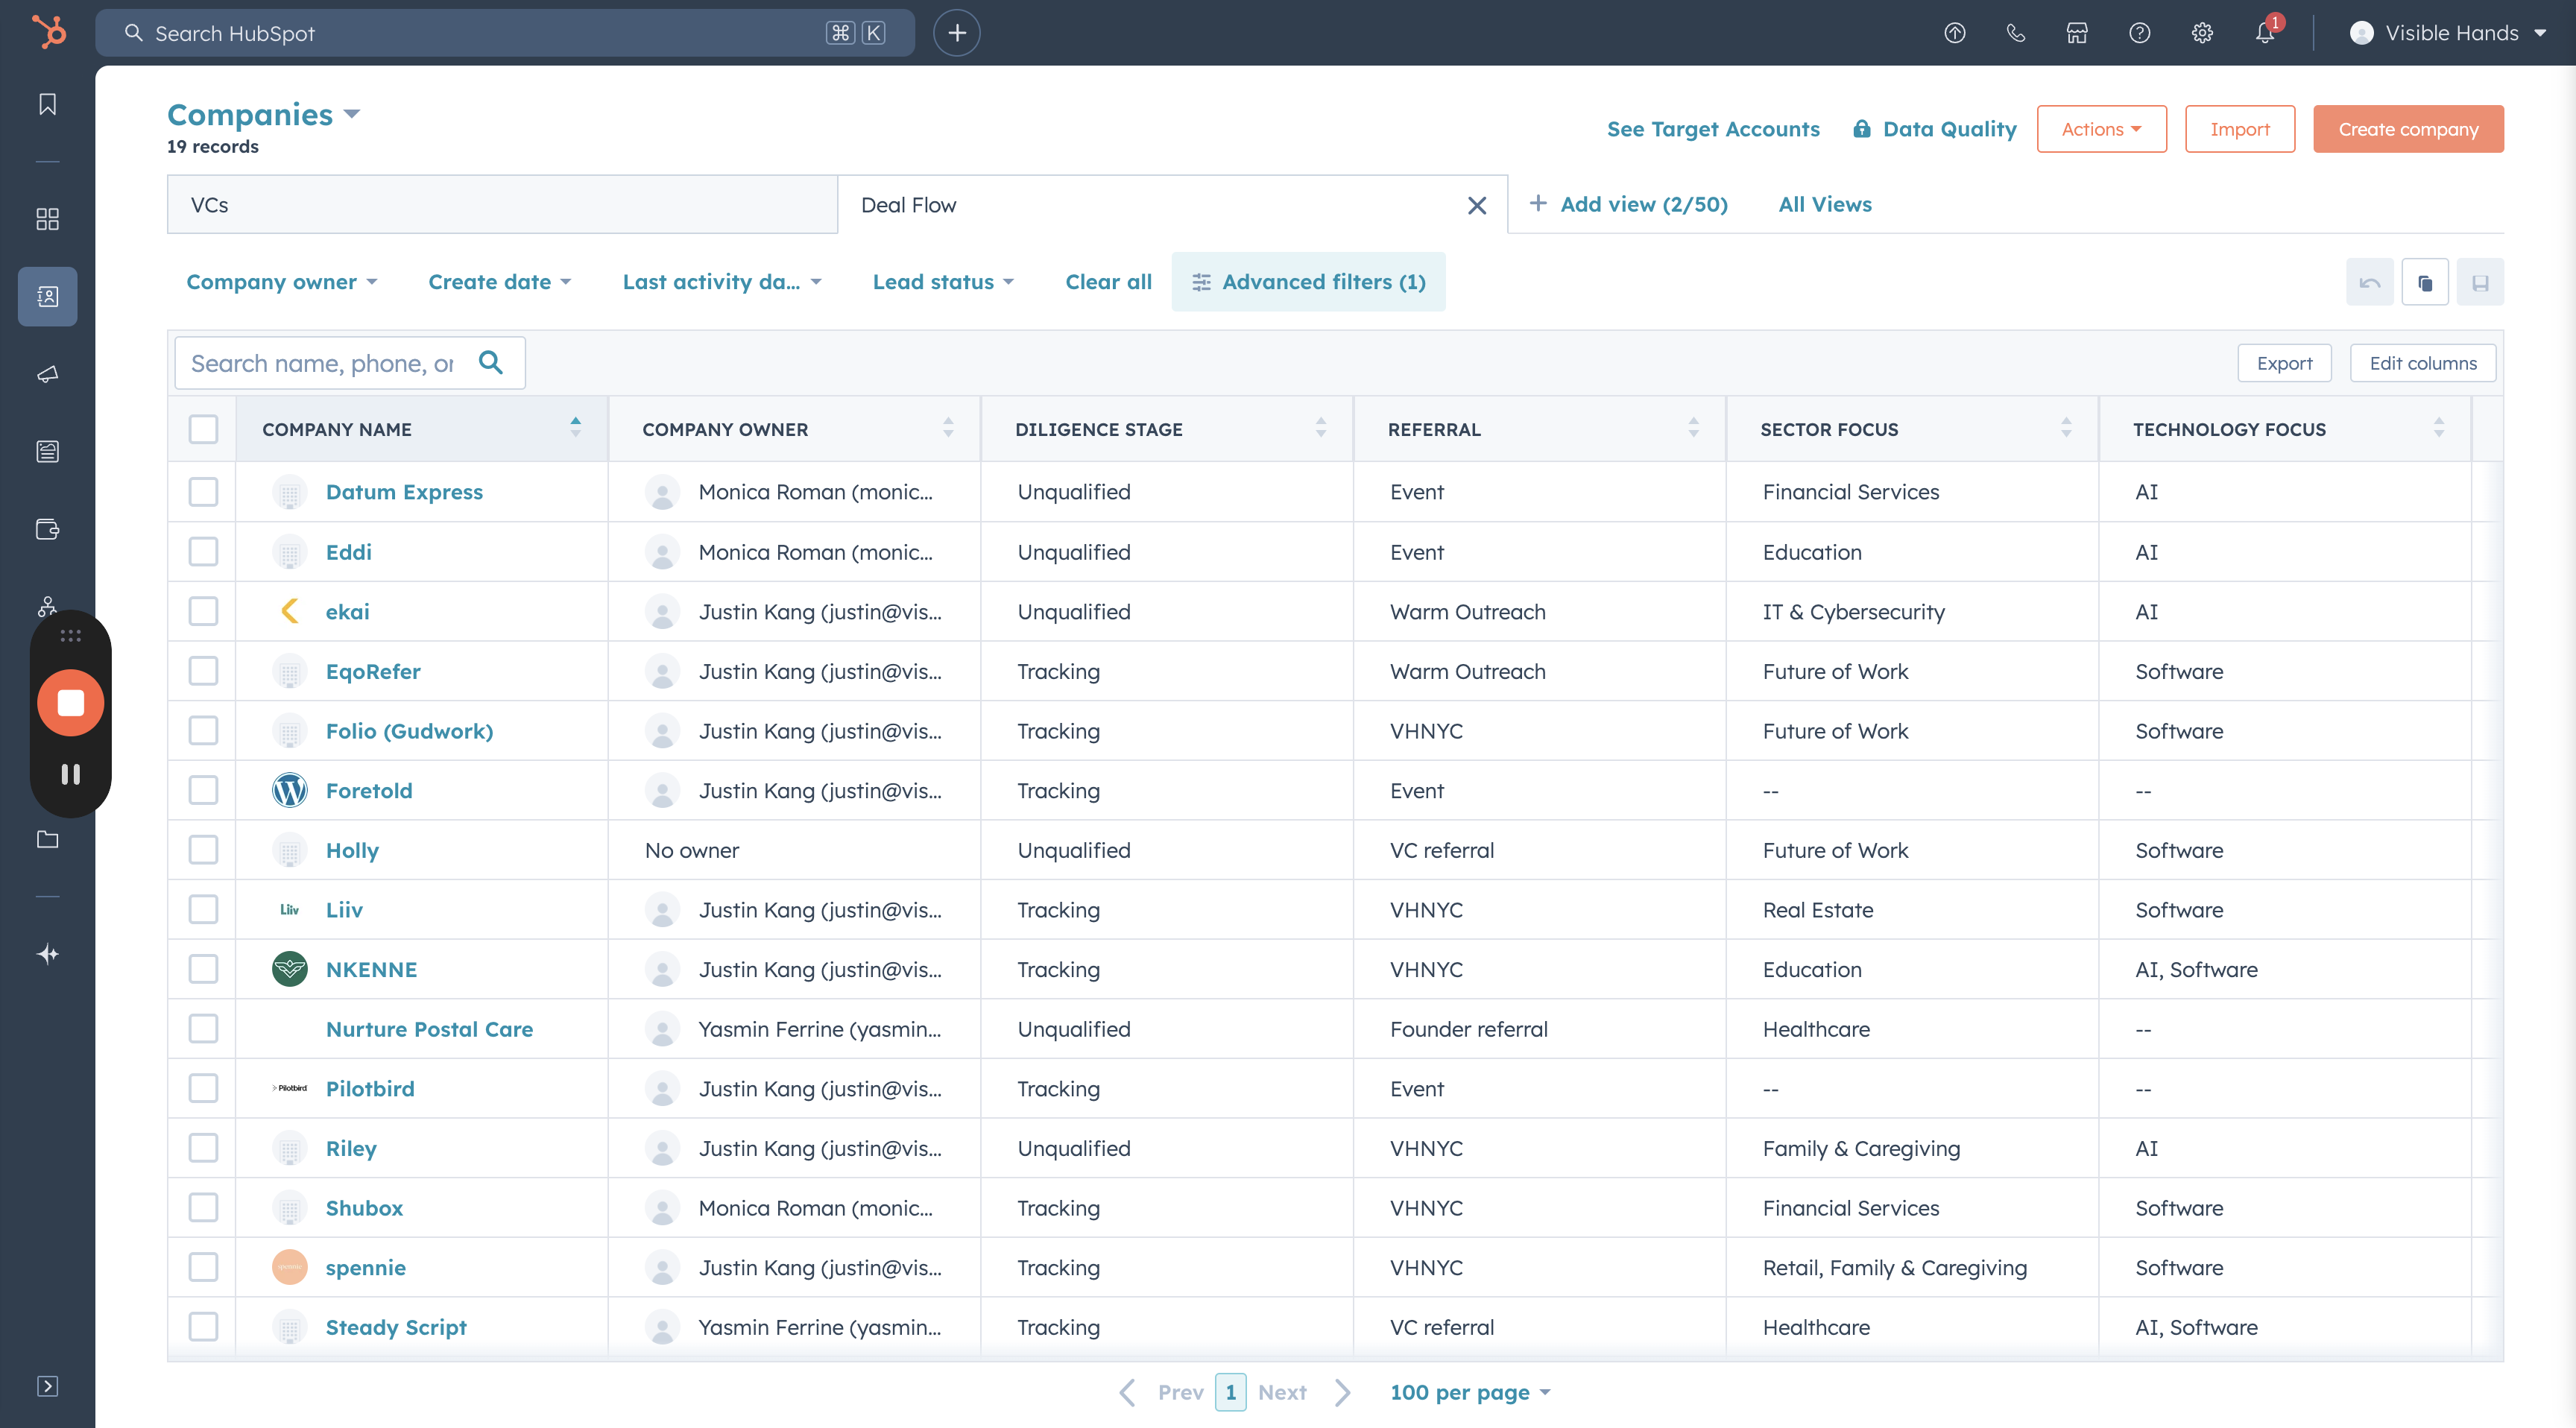The width and height of the screenshot is (2576, 1428).
Task: Open the Help icon
Action: coord(2140,32)
